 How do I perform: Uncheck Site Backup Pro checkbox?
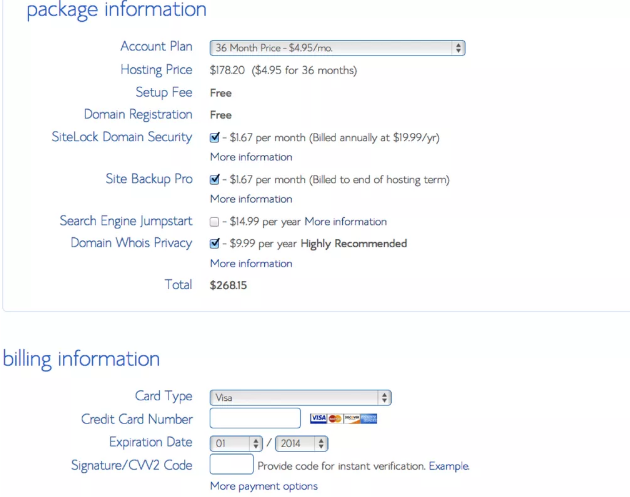click(215, 179)
